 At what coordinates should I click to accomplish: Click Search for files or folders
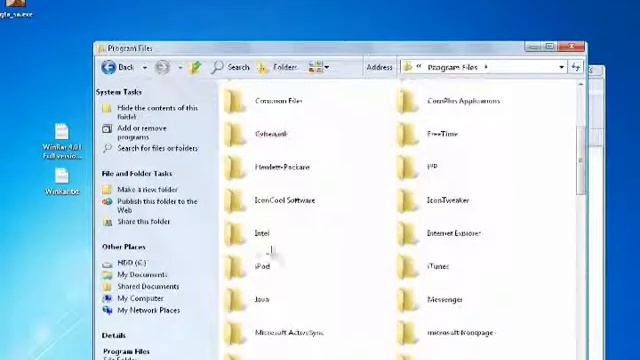point(157,148)
